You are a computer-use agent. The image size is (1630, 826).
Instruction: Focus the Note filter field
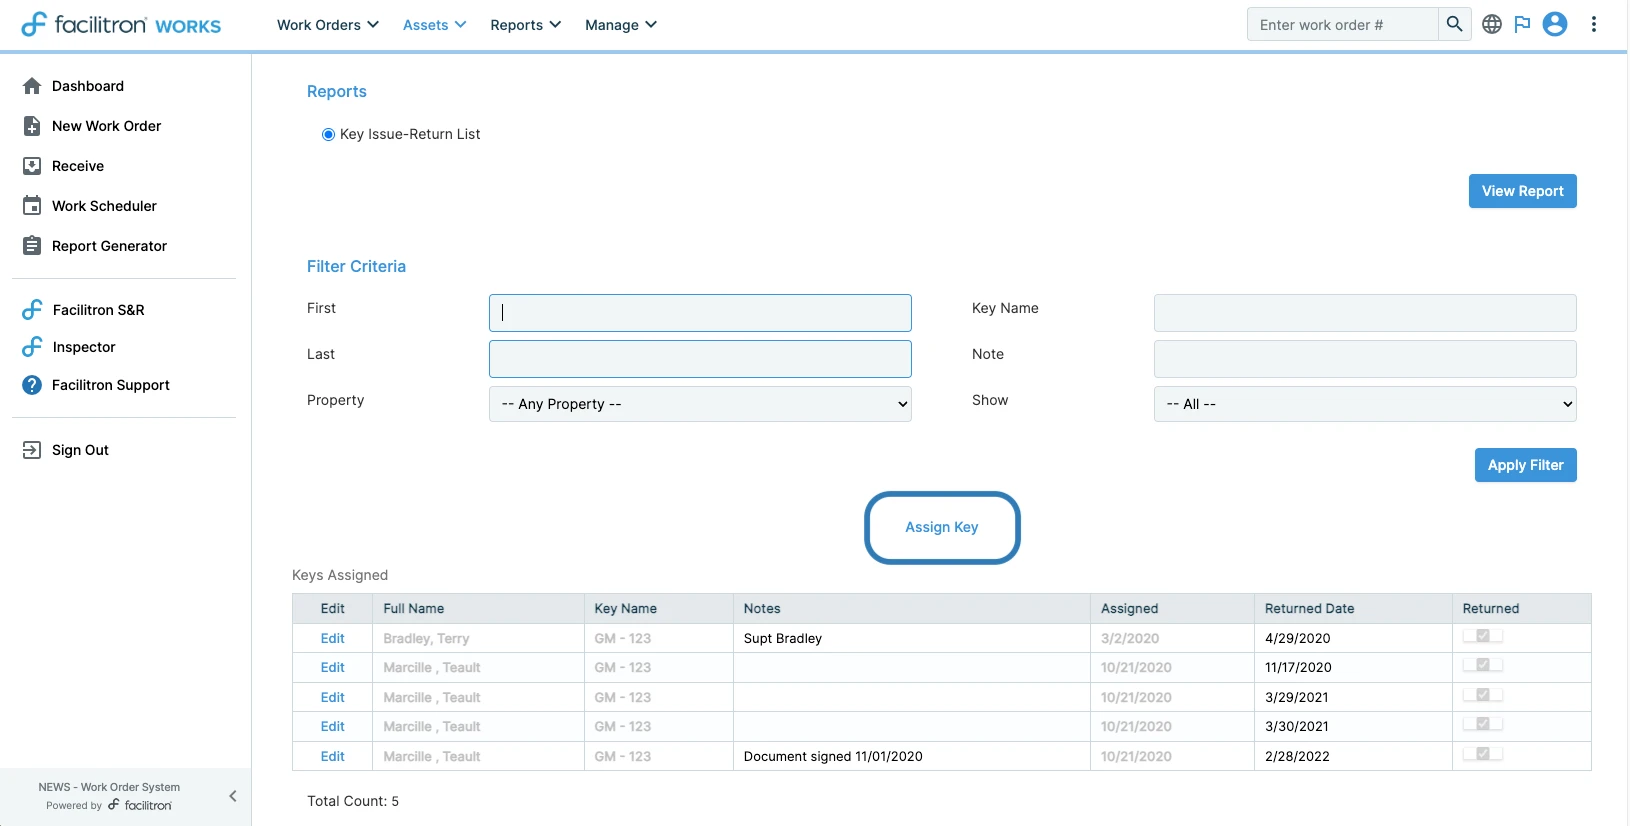tap(1365, 359)
